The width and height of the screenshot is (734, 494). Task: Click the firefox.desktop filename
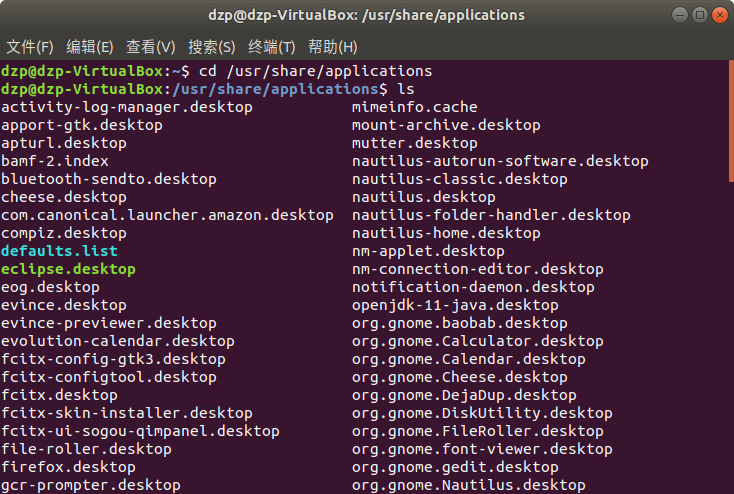[68, 467]
